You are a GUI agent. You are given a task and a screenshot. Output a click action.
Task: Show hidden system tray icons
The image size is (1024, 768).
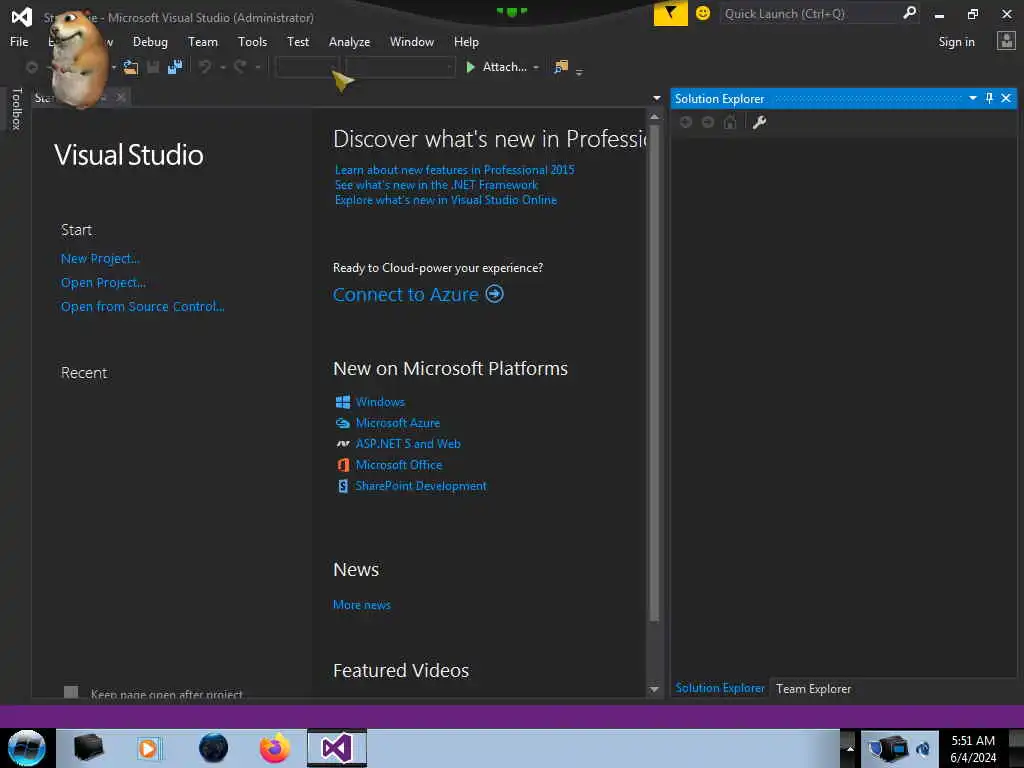click(850, 748)
